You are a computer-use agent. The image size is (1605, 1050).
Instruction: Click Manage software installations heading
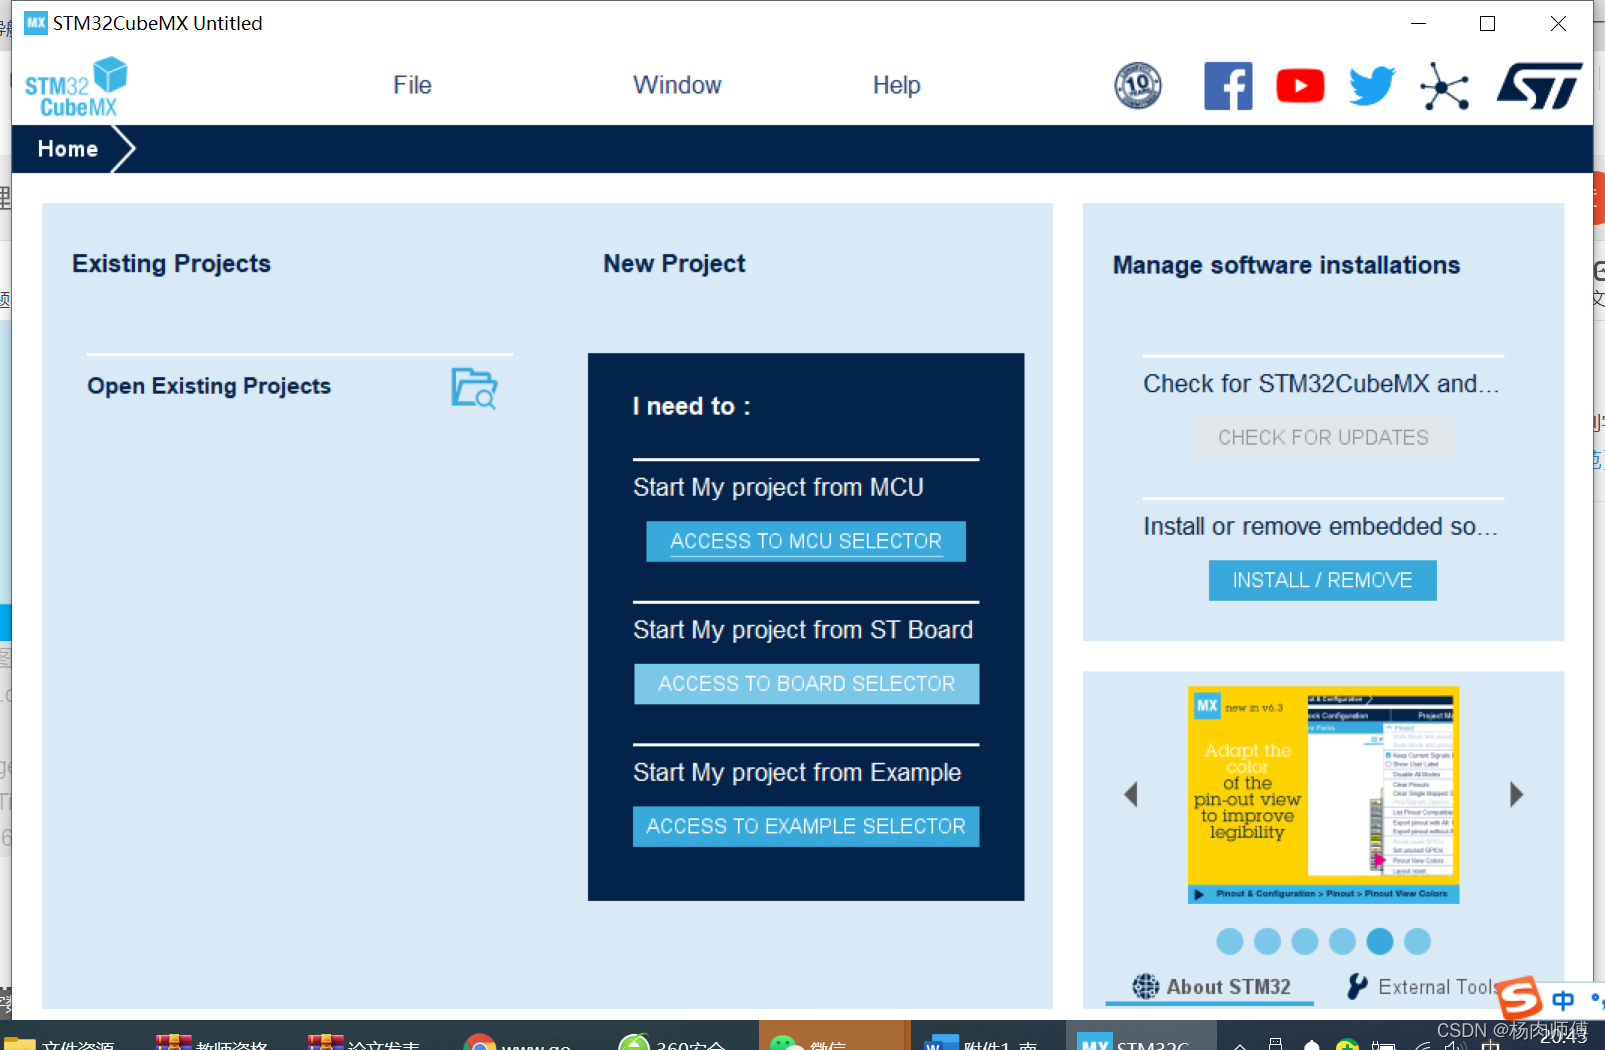pos(1286,265)
